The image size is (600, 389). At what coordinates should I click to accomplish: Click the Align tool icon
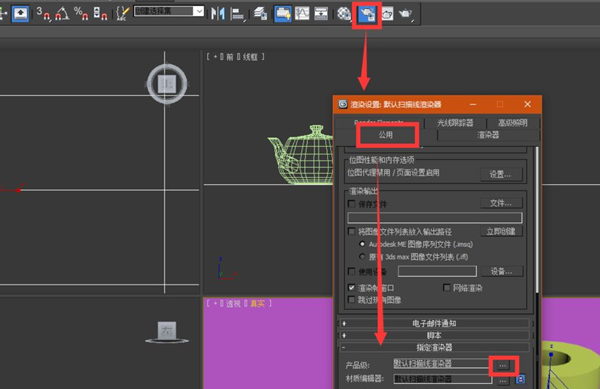pyautogui.click(x=237, y=14)
